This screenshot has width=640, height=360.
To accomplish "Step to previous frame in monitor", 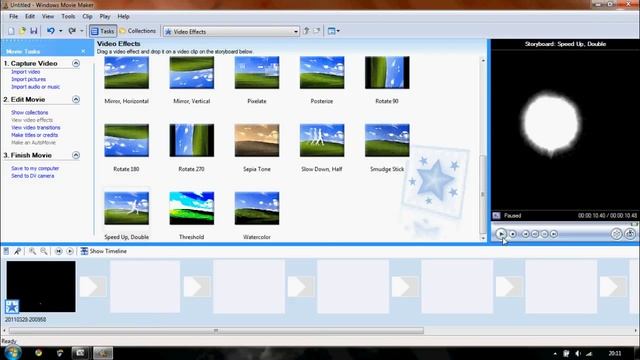I will [535, 234].
